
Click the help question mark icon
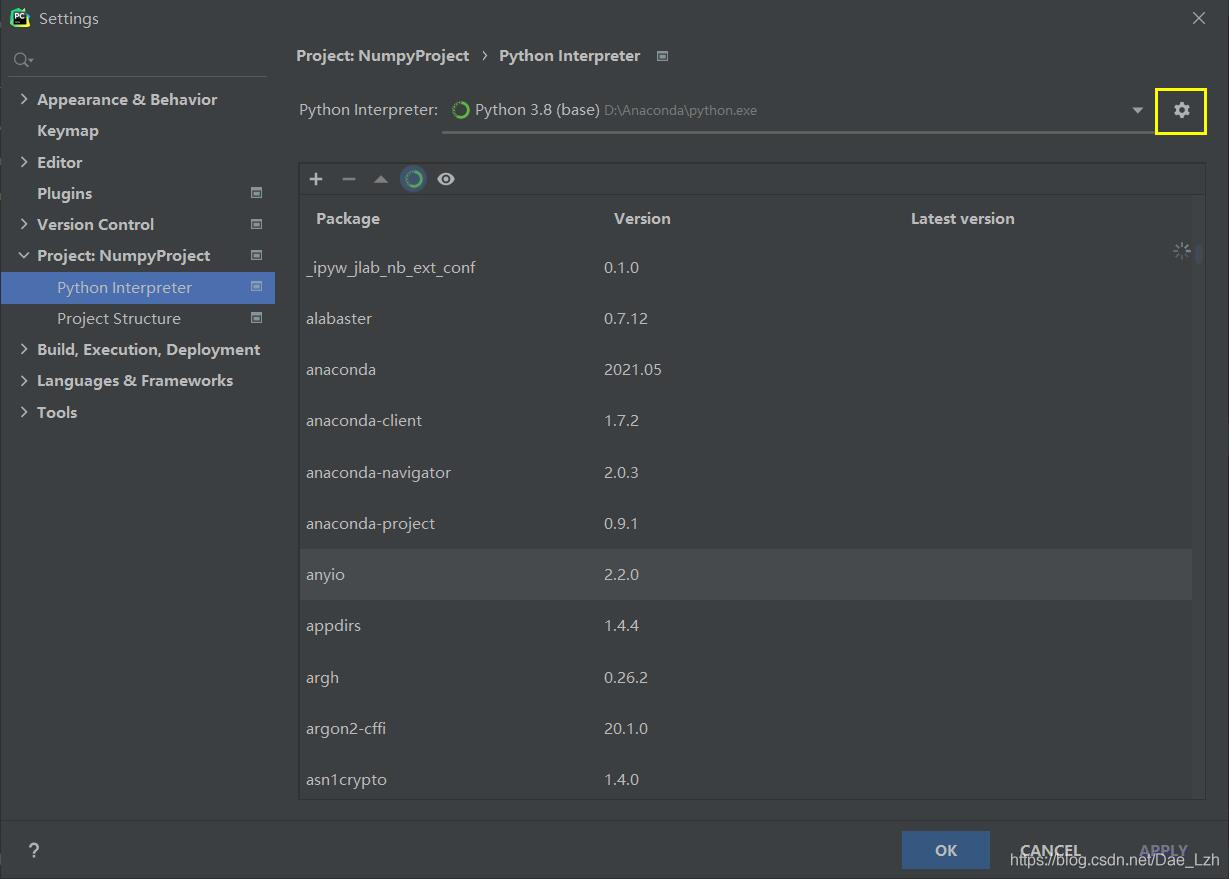click(x=34, y=850)
